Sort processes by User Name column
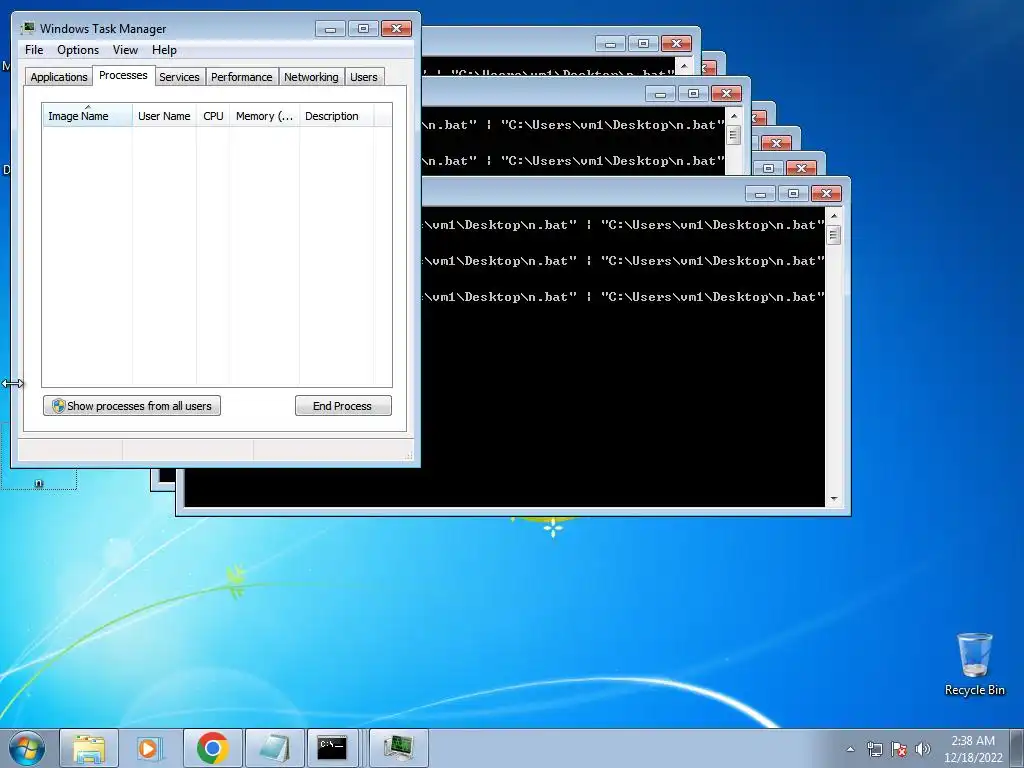The height and width of the screenshot is (768, 1024). pos(164,116)
